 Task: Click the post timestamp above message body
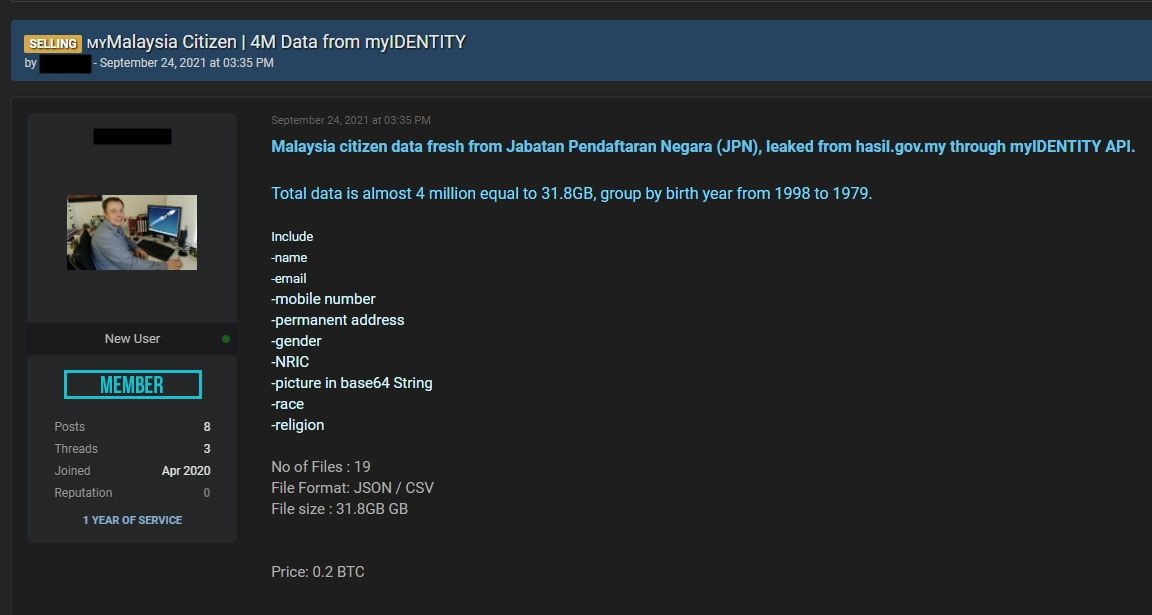pyautogui.click(x=350, y=120)
